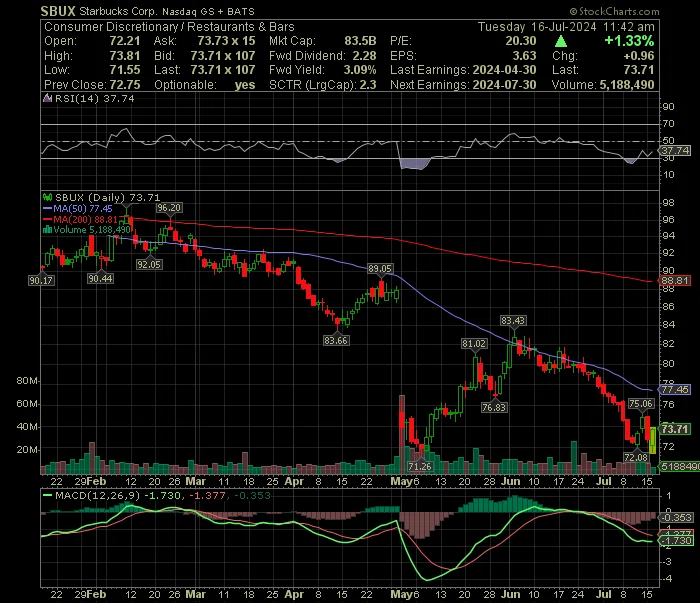
Task: Click the 83.43 peak price label
Action: pos(513,320)
